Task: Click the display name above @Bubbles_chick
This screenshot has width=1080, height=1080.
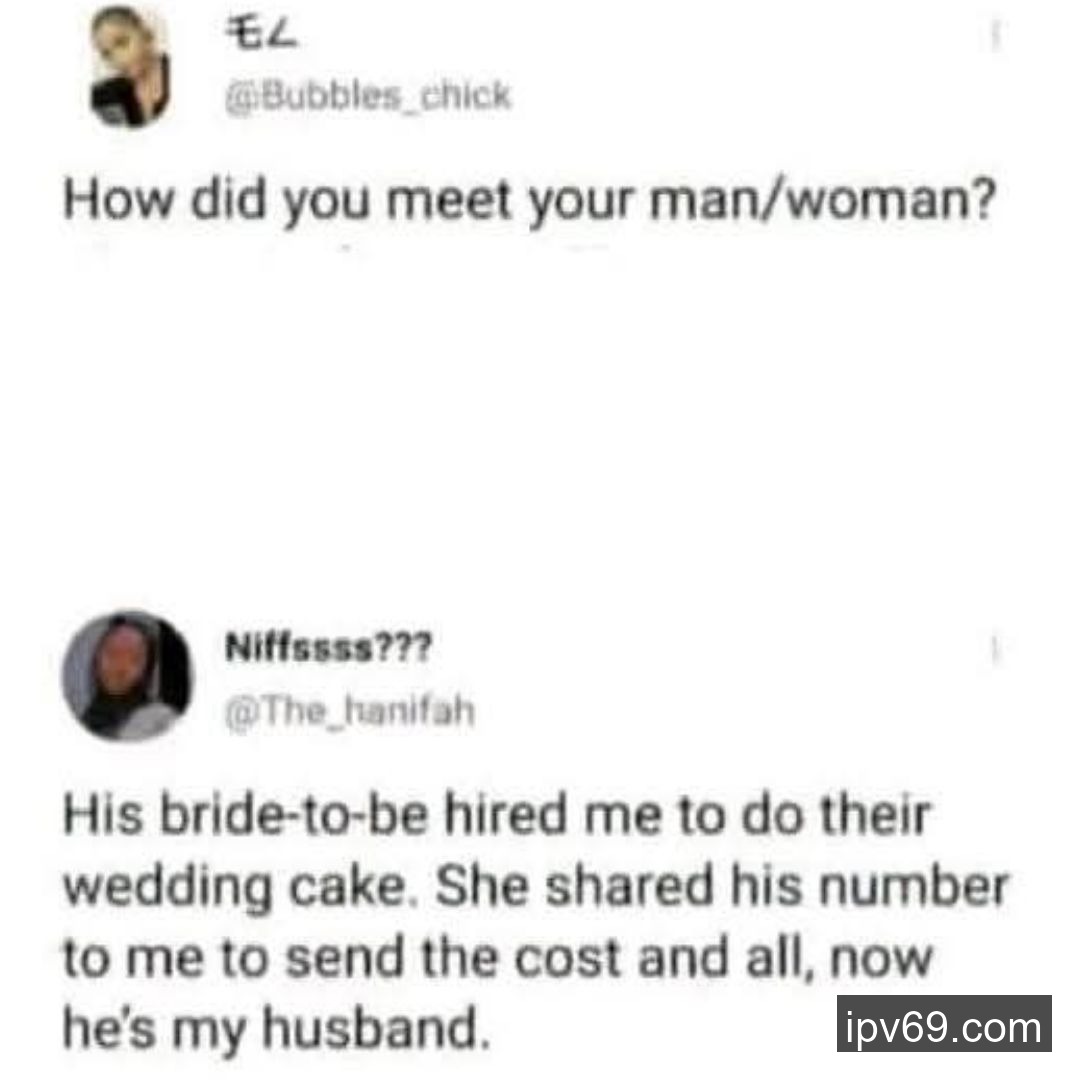Action: (262, 35)
